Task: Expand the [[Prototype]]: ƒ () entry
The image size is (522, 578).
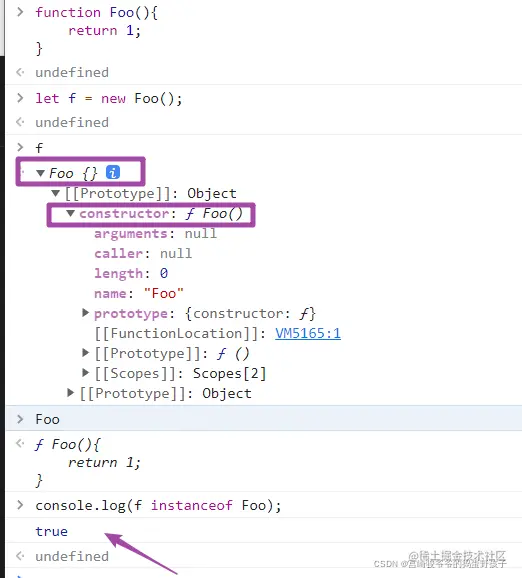Action: click(x=86, y=353)
